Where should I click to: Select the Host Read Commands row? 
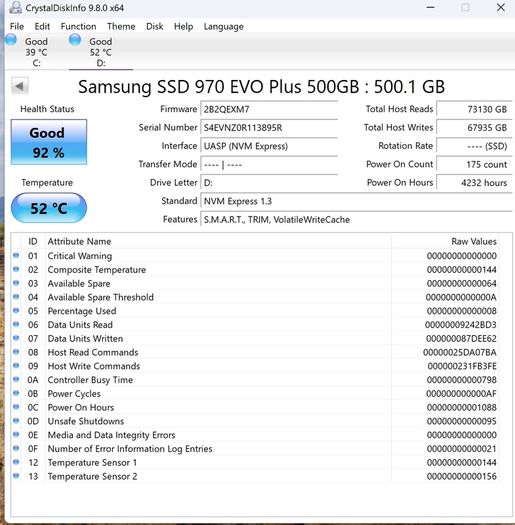point(255,352)
